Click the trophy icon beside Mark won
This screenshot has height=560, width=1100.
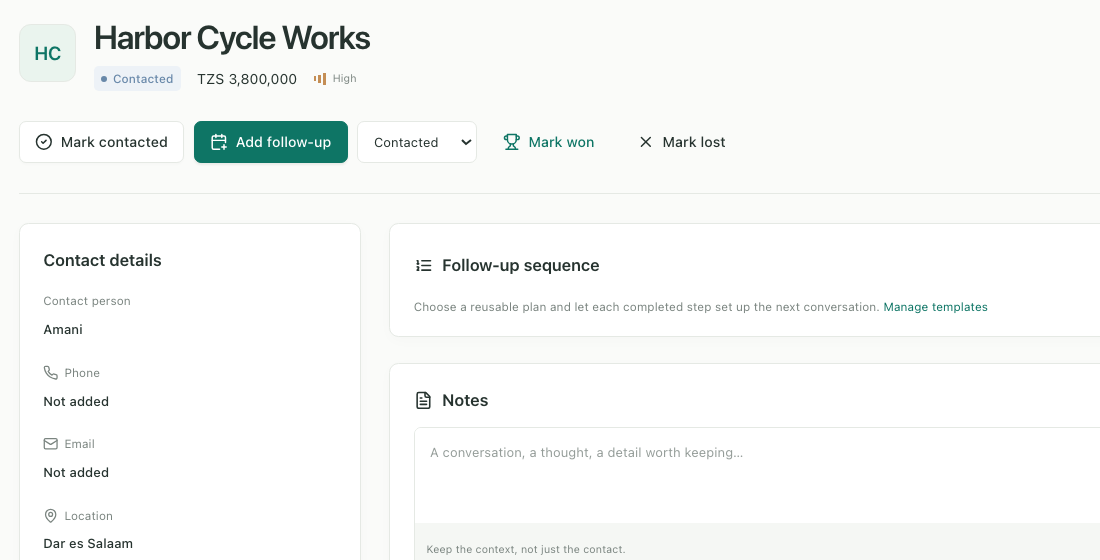point(511,142)
